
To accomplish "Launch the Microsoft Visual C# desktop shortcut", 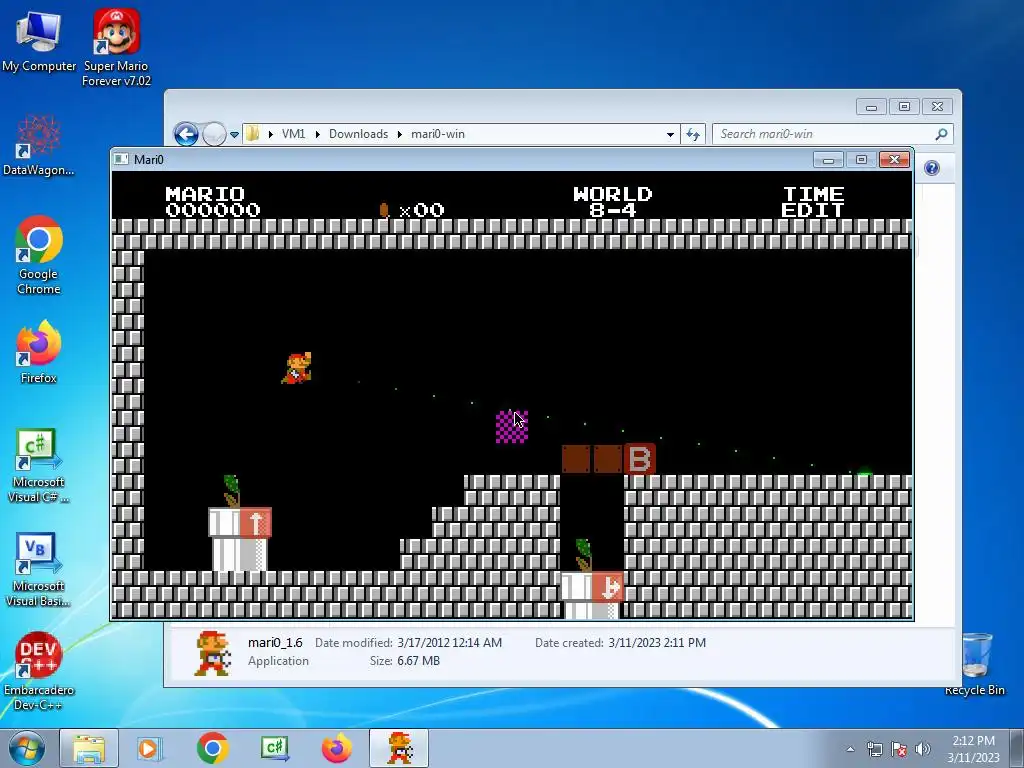I will point(39,465).
